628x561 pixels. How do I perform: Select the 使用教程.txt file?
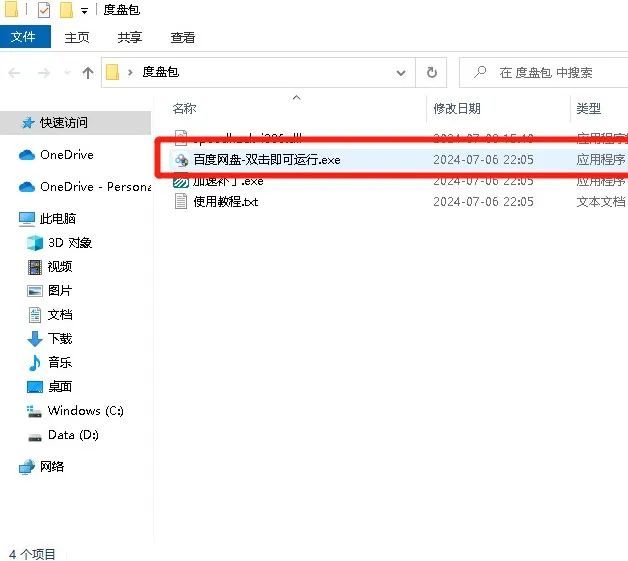225,201
